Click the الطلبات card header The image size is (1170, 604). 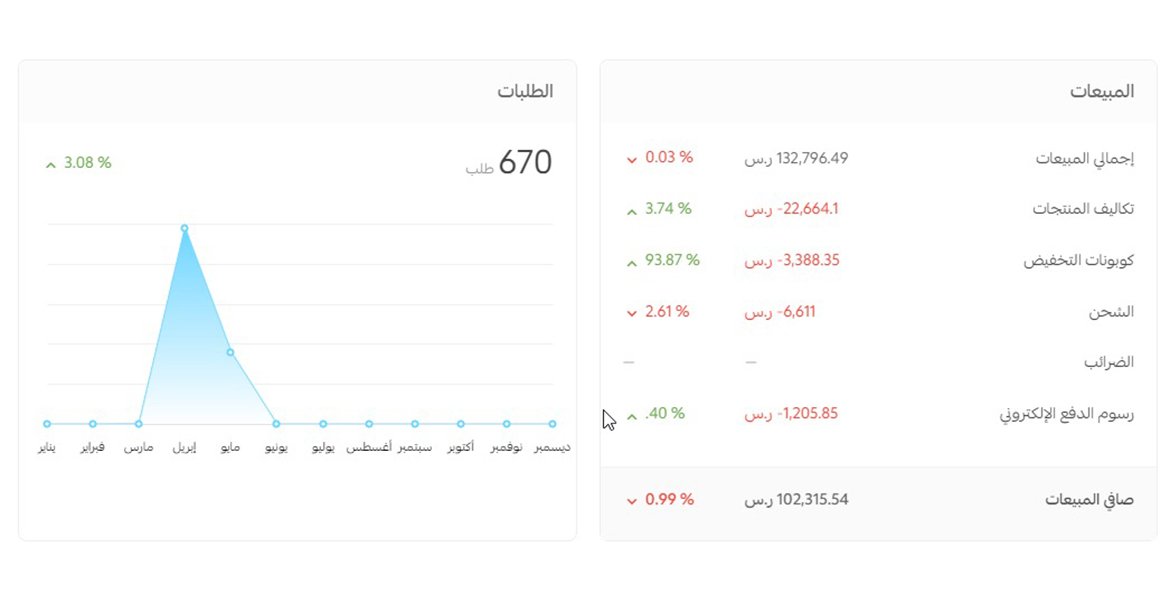coord(525,91)
